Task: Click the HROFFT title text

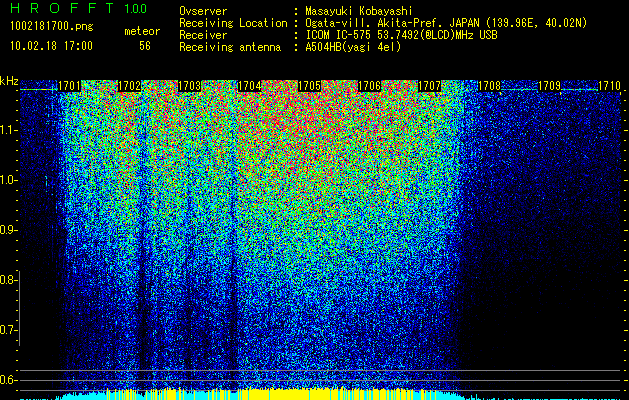Action: [x=62, y=8]
